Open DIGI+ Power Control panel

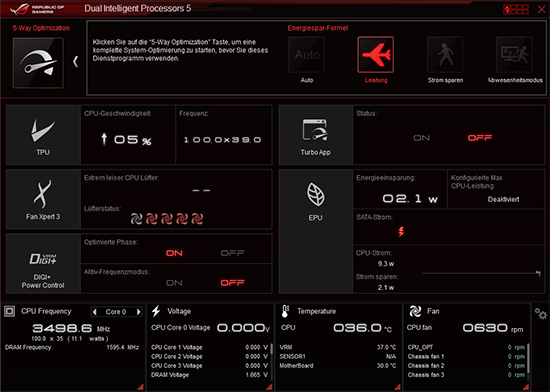43,264
